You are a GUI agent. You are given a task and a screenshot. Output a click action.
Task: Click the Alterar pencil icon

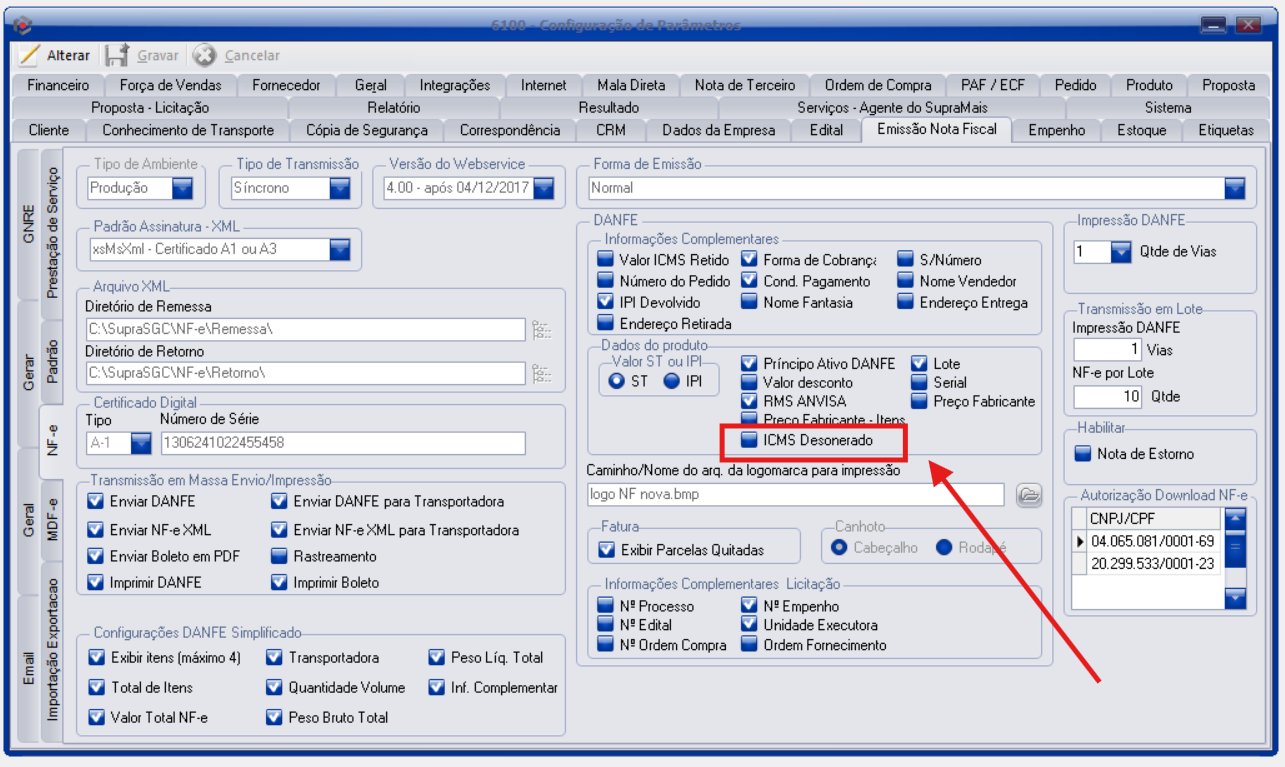[29, 56]
